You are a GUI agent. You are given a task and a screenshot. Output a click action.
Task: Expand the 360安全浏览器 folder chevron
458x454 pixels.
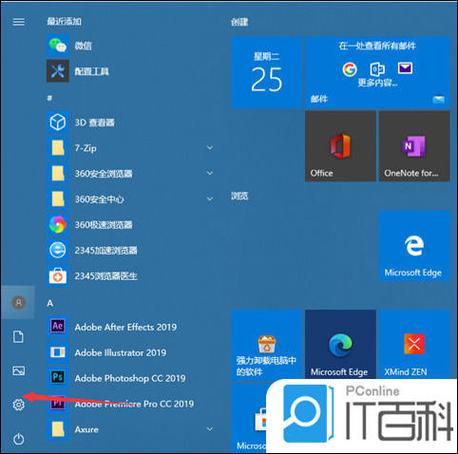click(210, 173)
